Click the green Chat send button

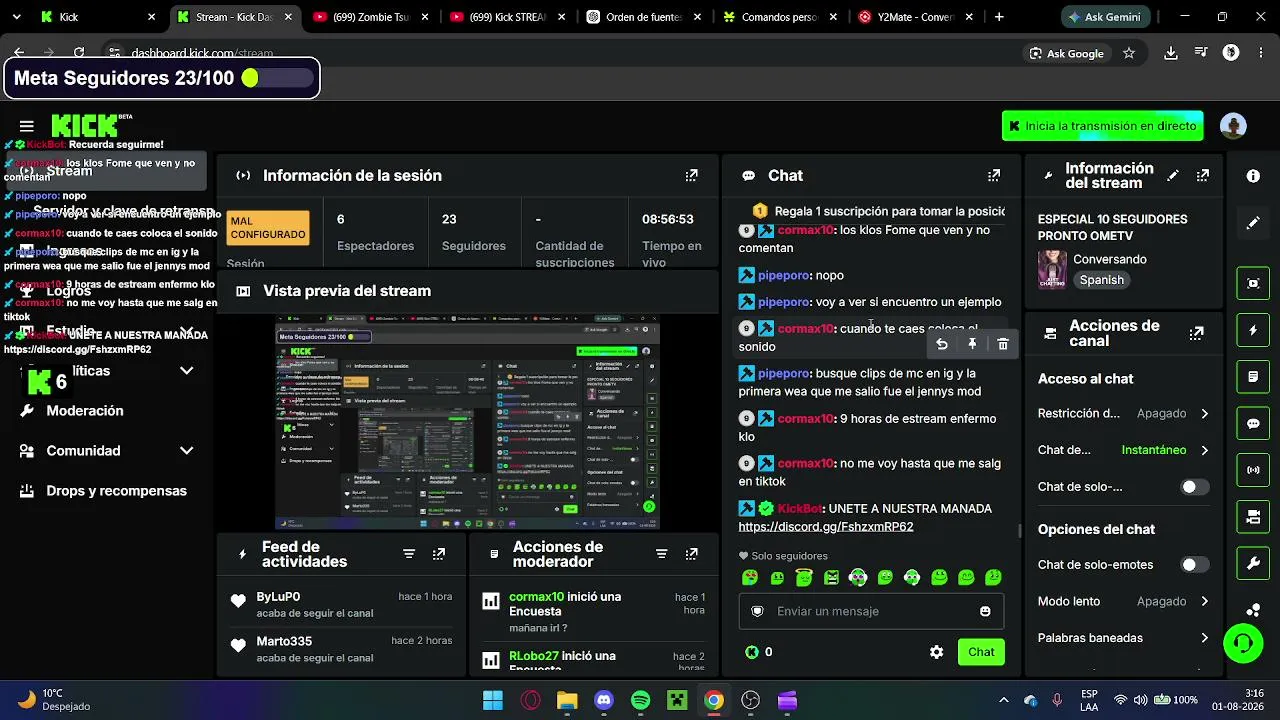coord(981,652)
